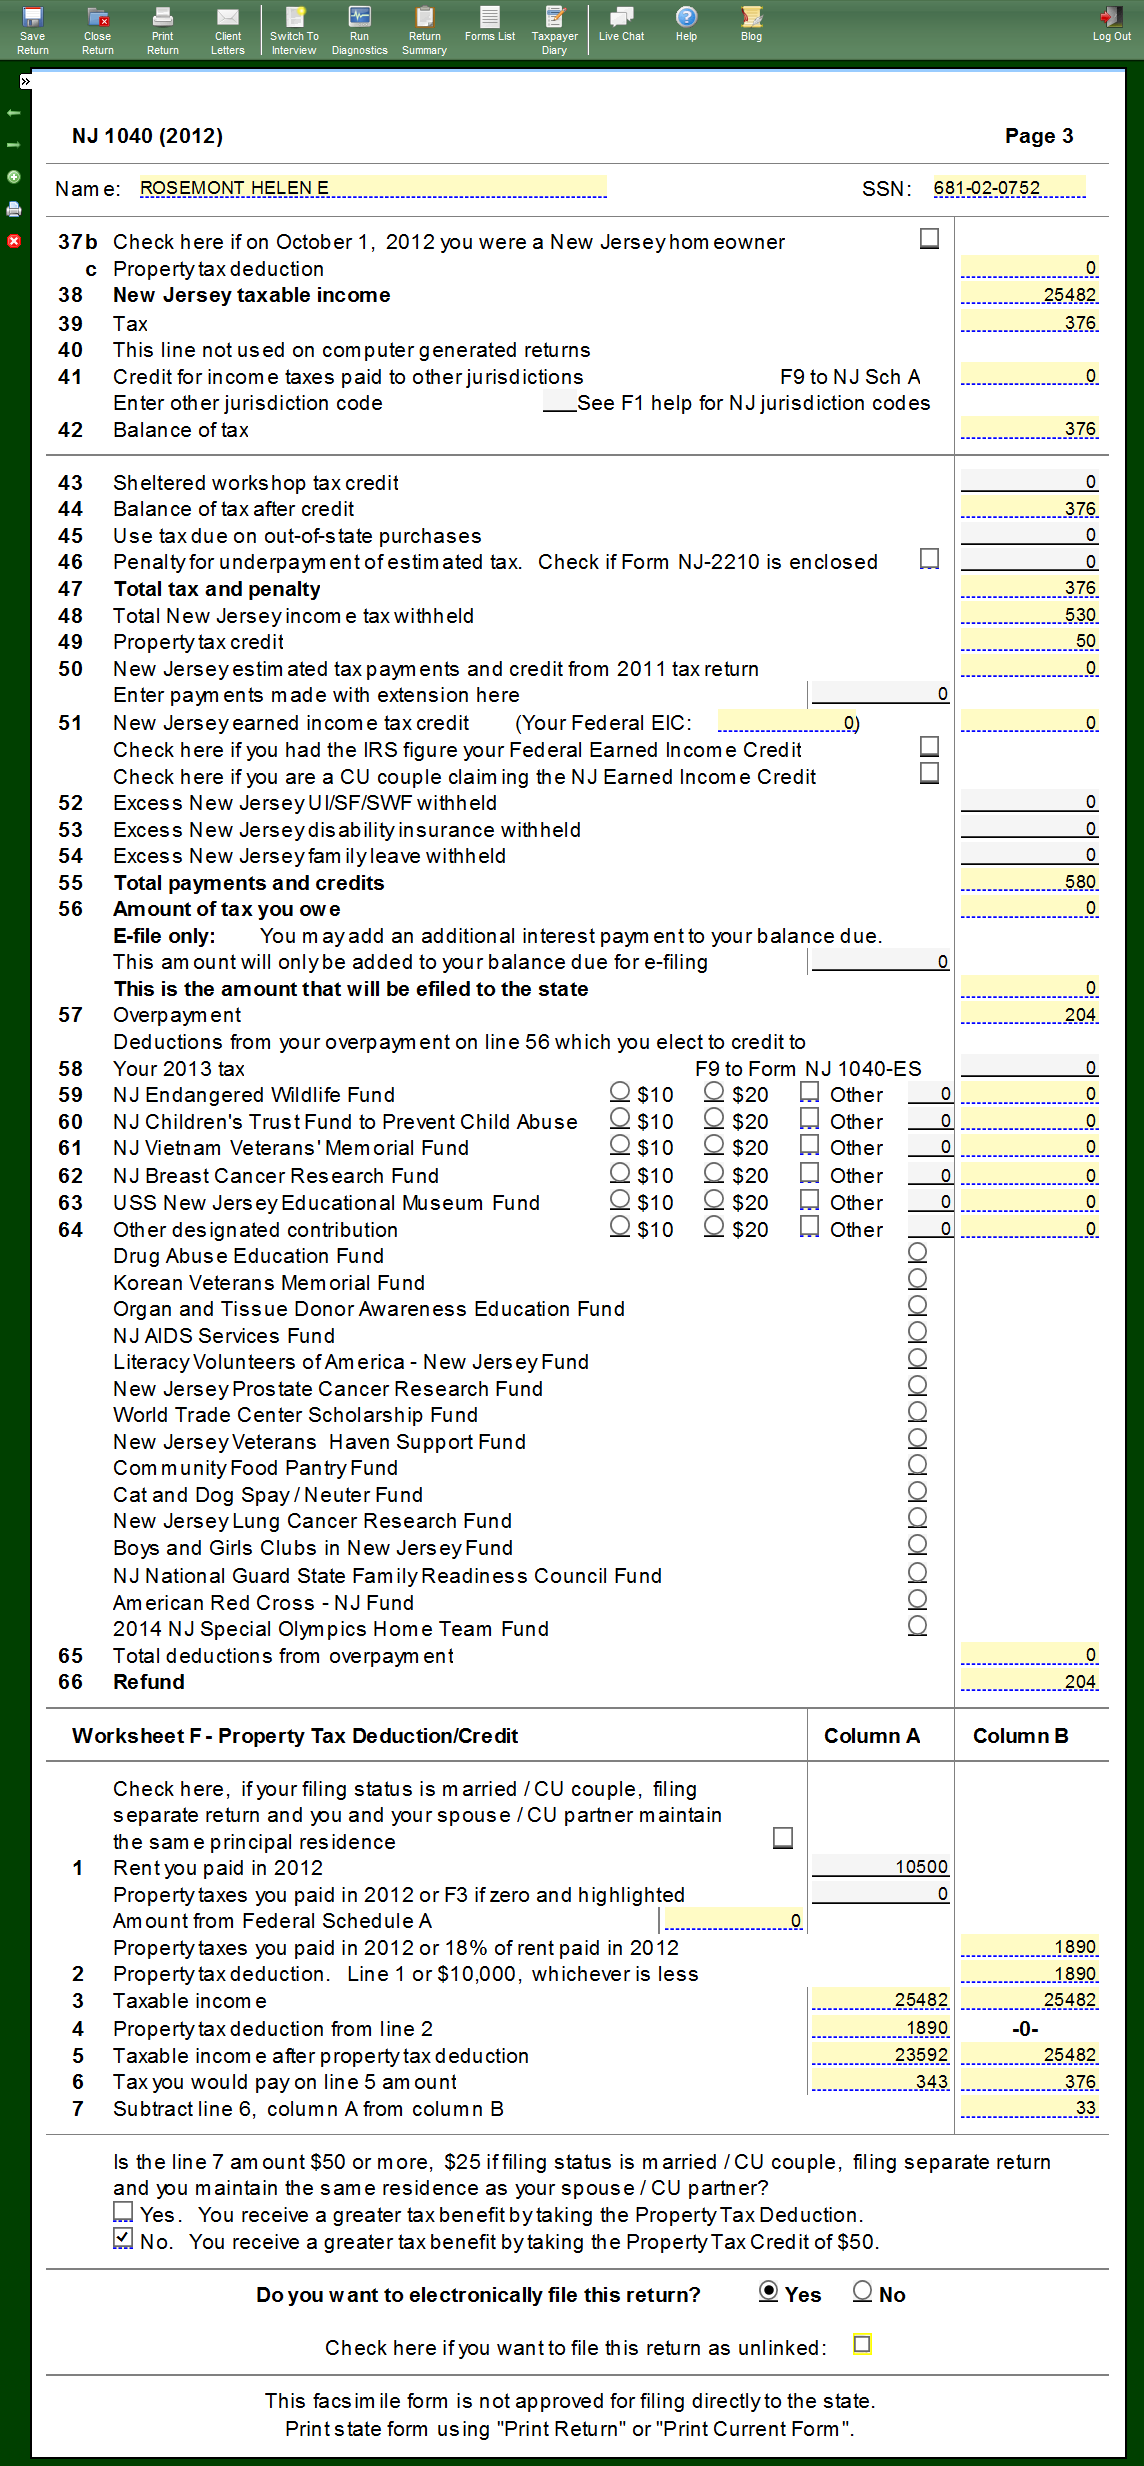The width and height of the screenshot is (1144, 2466).
Task: Check the New Jersey homeowner box on line 37b
Action: (x=929, y=239)
